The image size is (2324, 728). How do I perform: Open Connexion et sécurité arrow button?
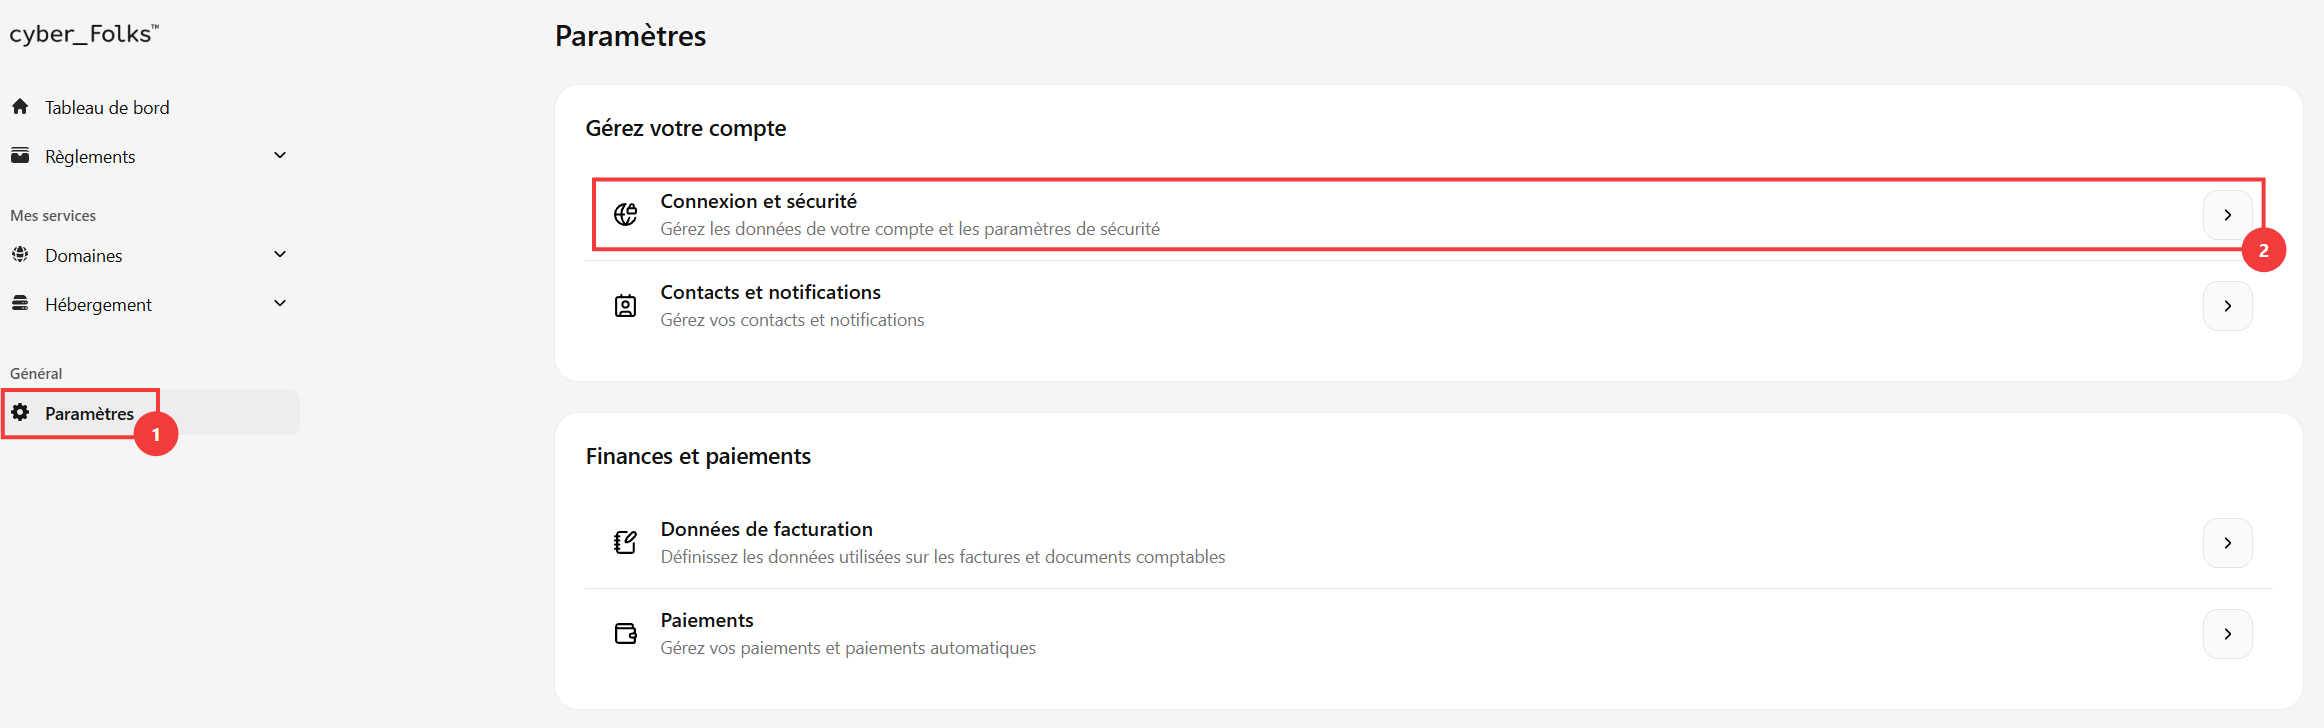tap(2228, 215)
